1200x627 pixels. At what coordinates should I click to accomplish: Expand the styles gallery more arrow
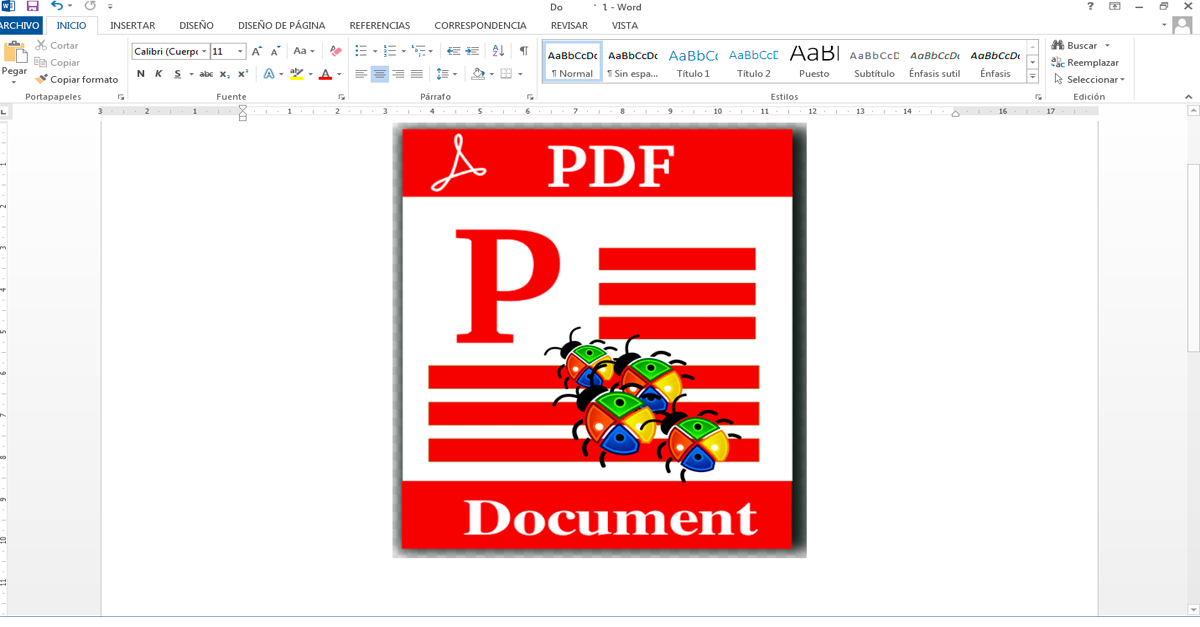[x=1033, y=77]
